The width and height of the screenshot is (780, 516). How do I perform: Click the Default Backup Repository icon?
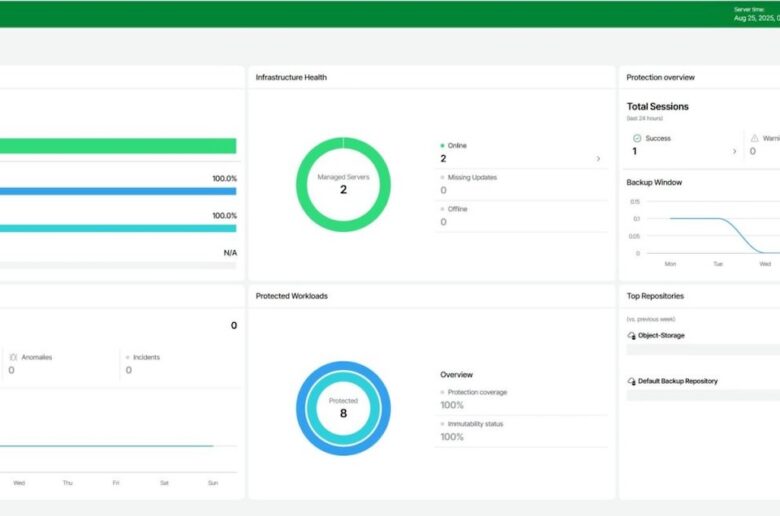(631, 382)
